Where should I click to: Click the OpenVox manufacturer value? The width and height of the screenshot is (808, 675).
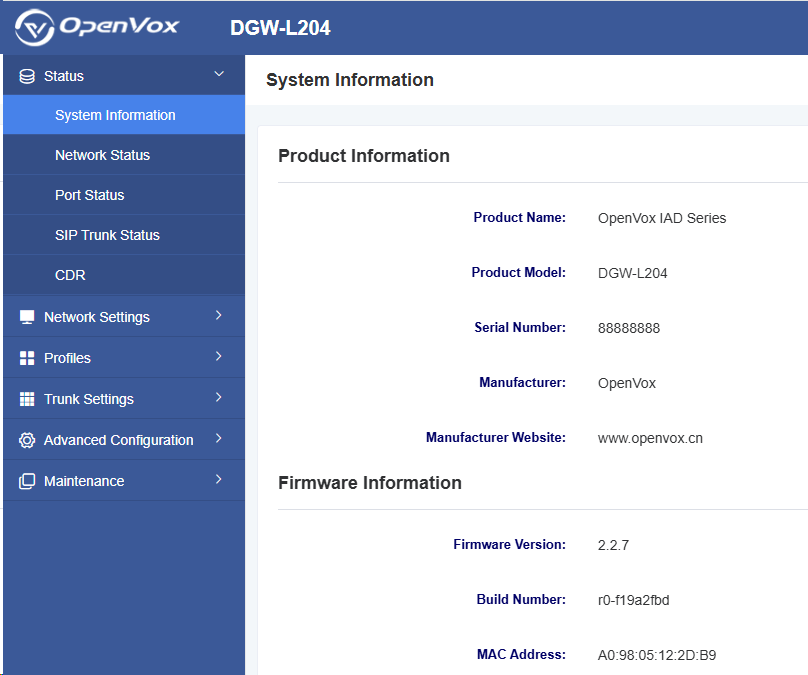pos(627,383)
